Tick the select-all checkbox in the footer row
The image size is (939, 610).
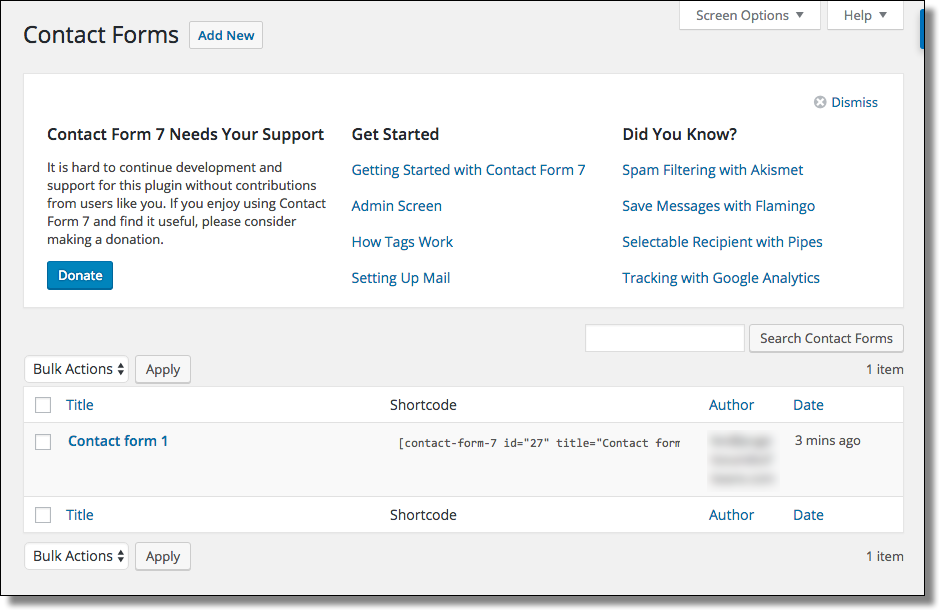coord(42,514)
